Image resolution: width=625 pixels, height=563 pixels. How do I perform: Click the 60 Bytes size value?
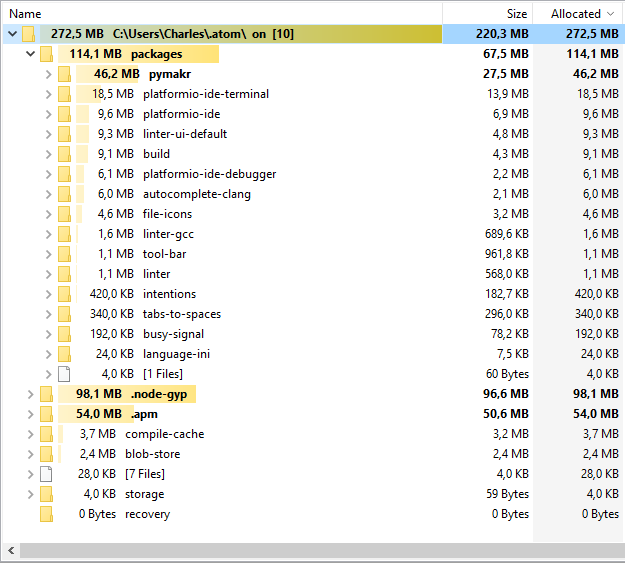pos(507,374)
